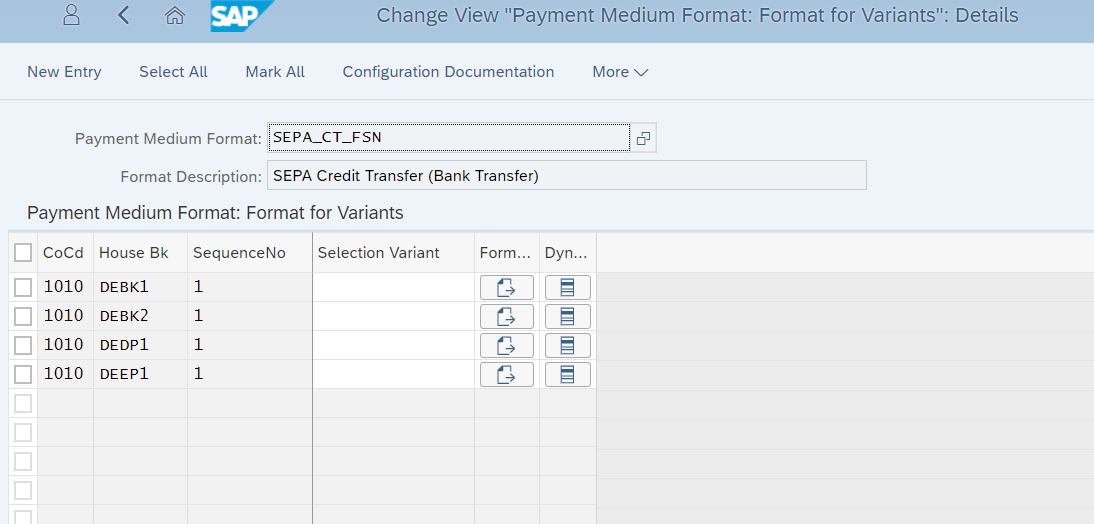Click sequence number 1 in DEEP1 row
1094x524 pixels.
[x=249, y=374]
